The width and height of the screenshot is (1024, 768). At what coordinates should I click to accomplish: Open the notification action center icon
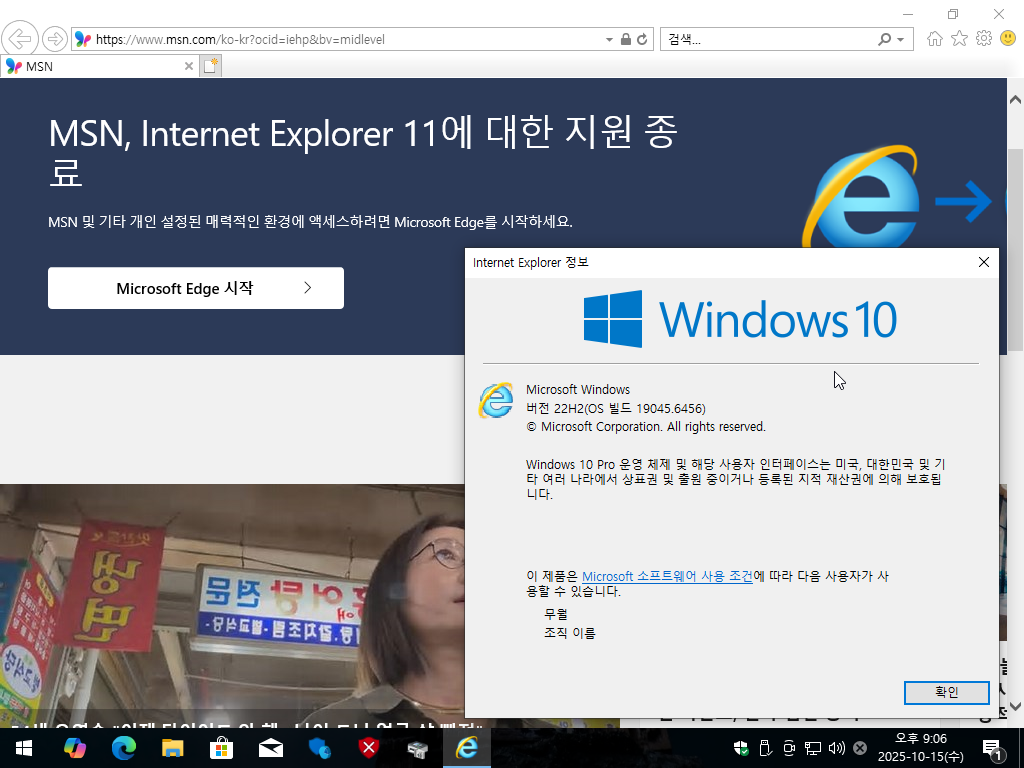tap(993, 748)
